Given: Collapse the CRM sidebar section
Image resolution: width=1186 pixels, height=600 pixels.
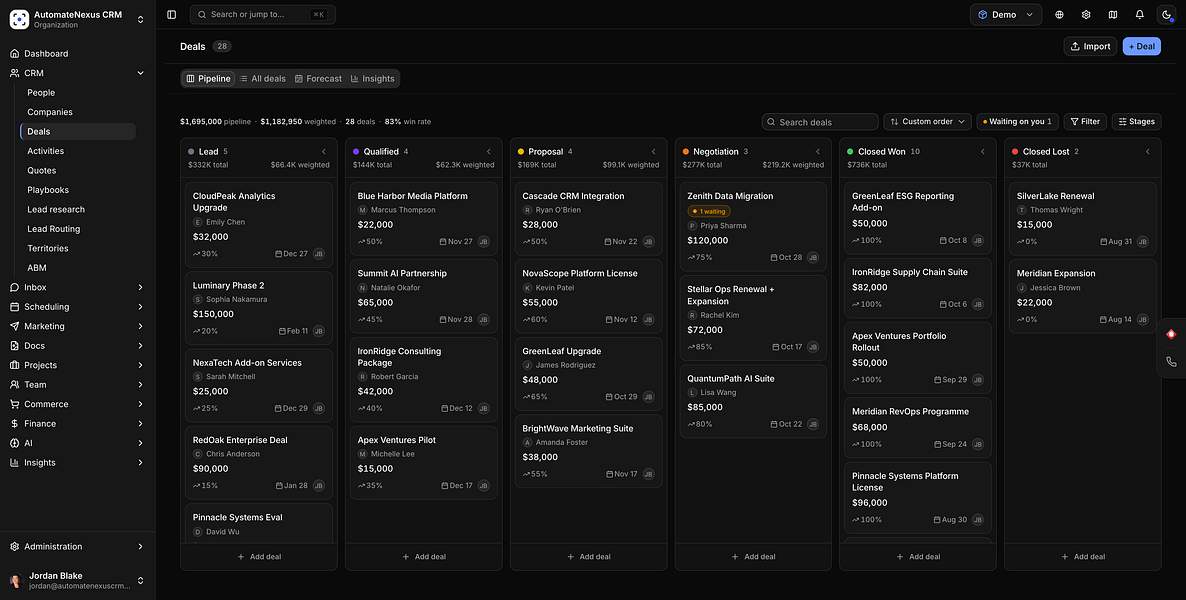Looking at the screenshot, I should coord(140,73).
